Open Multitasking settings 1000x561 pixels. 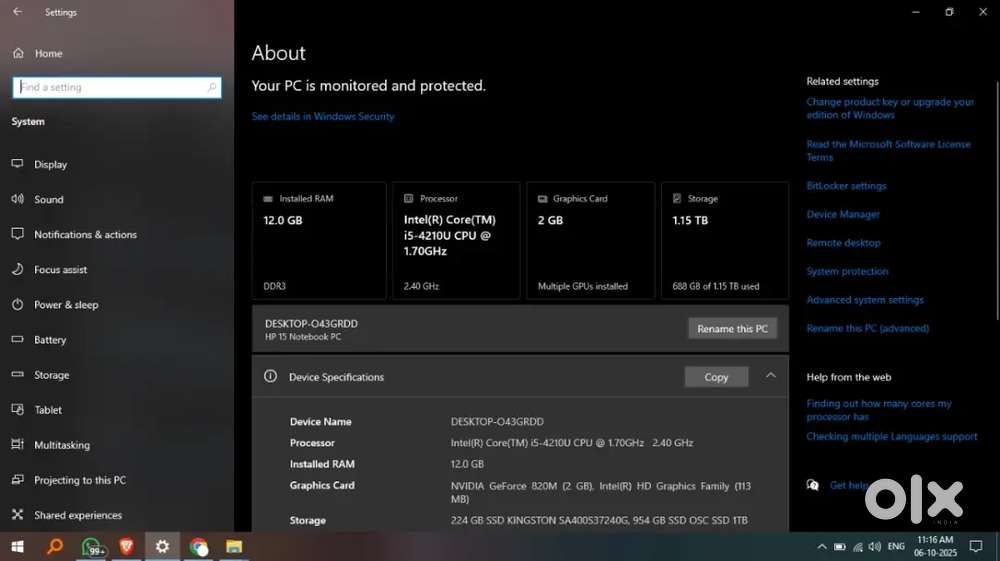pos(61,445)
